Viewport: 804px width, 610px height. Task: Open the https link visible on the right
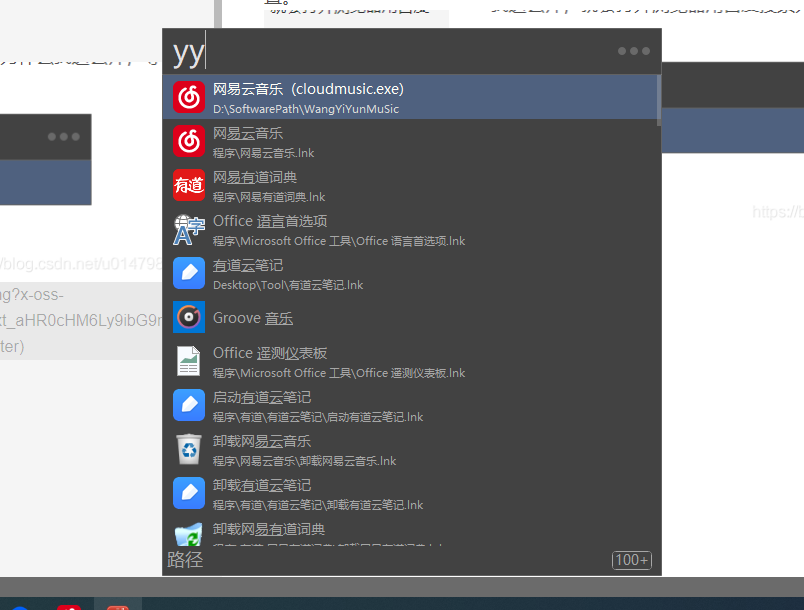point(777,212)
